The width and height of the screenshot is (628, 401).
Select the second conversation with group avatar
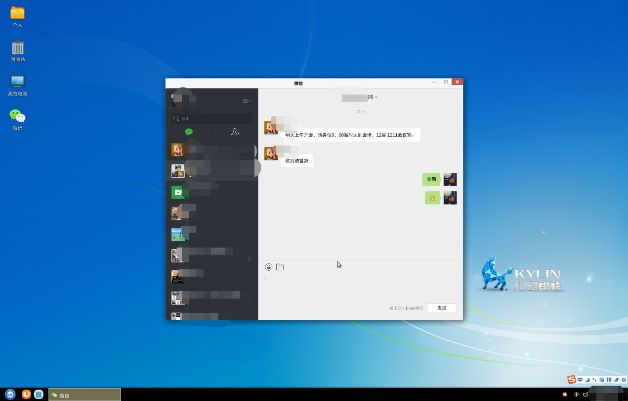tap(211, 171)
